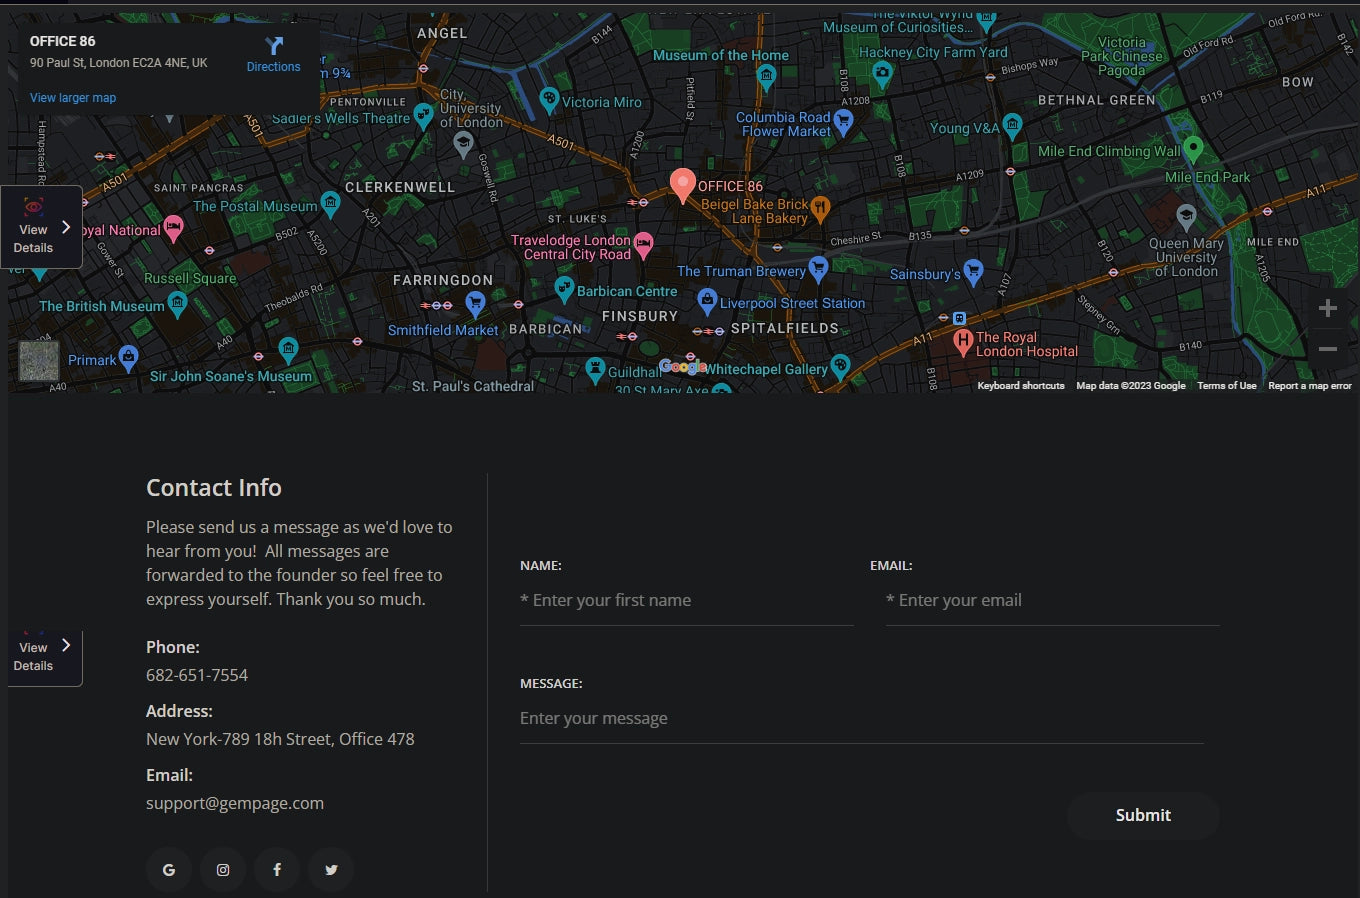Select the Young V&A marker icon
The image size is (1360, 898).
1012,126
